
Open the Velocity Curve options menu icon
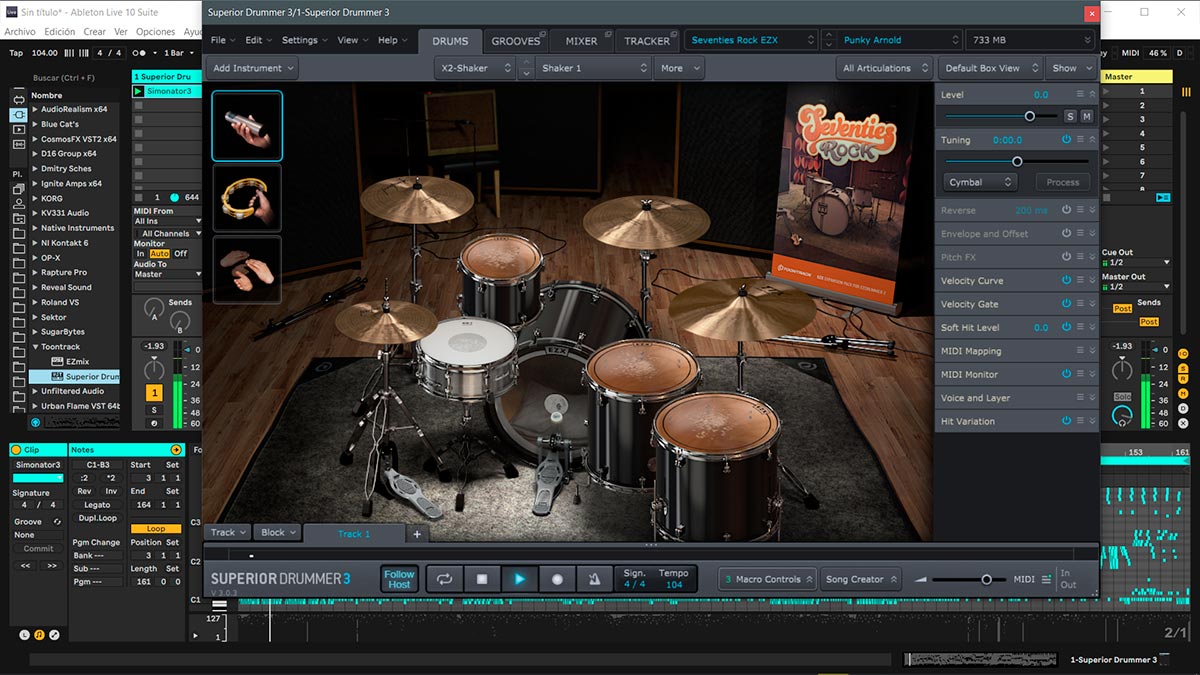pyautogui.click(x=1080, y=281)
